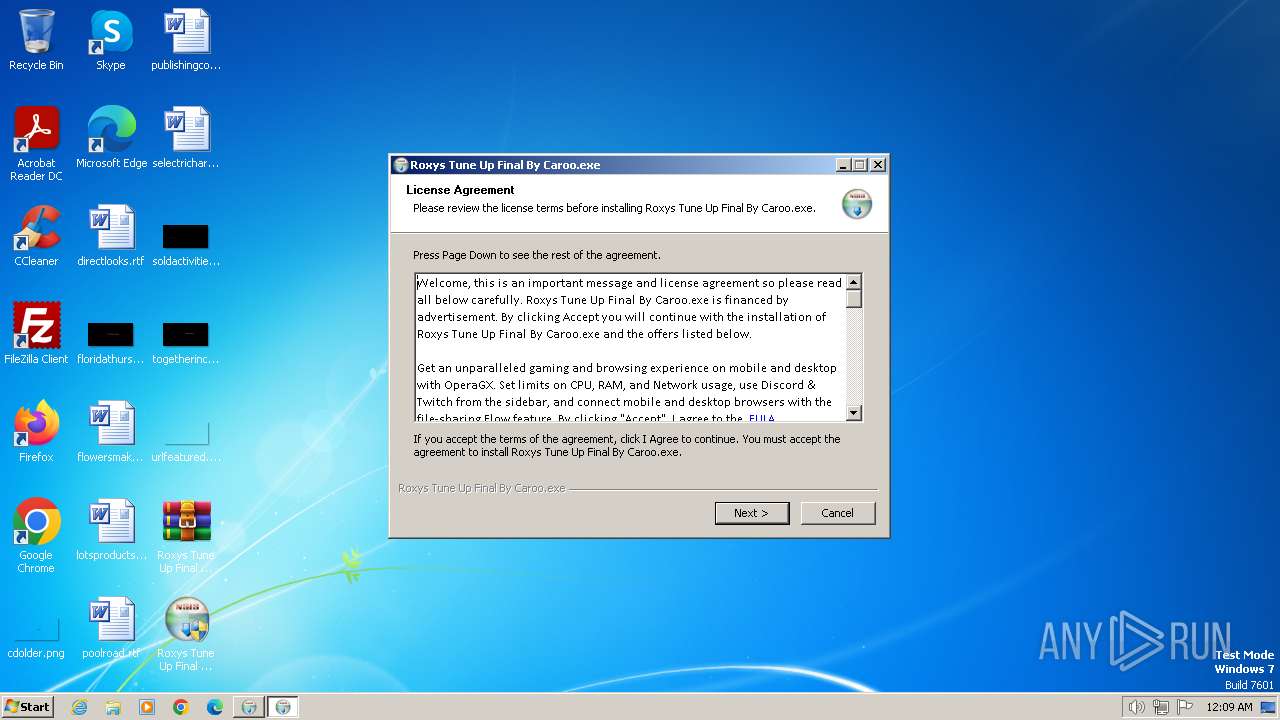Open Edge from the taskbar

click(215, 707)
